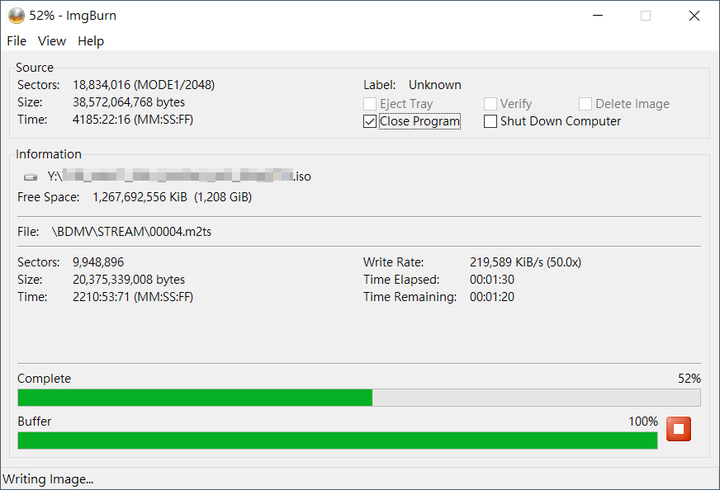
Task: Click source sectors 18,834,016 (MODE1/2048)
Action: [x=144, y=85]
